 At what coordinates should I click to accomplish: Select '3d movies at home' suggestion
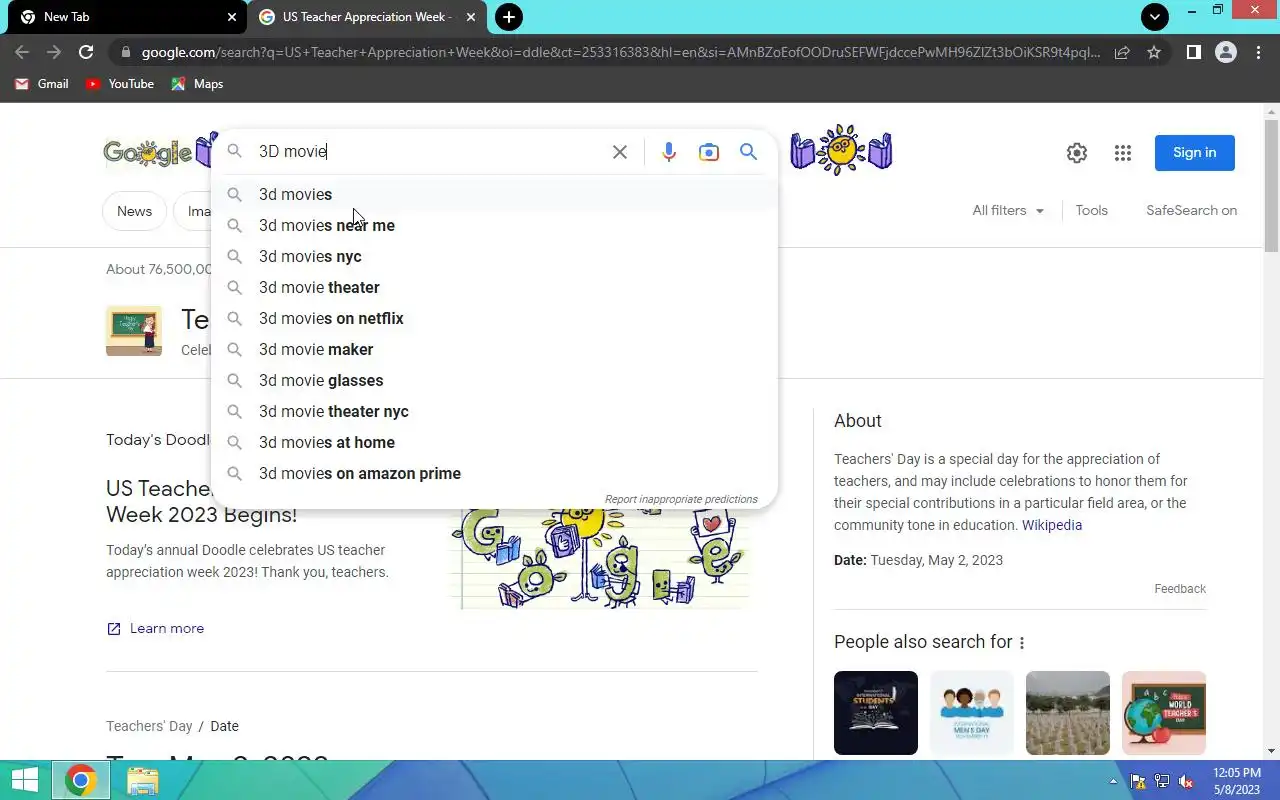[494, 442]
